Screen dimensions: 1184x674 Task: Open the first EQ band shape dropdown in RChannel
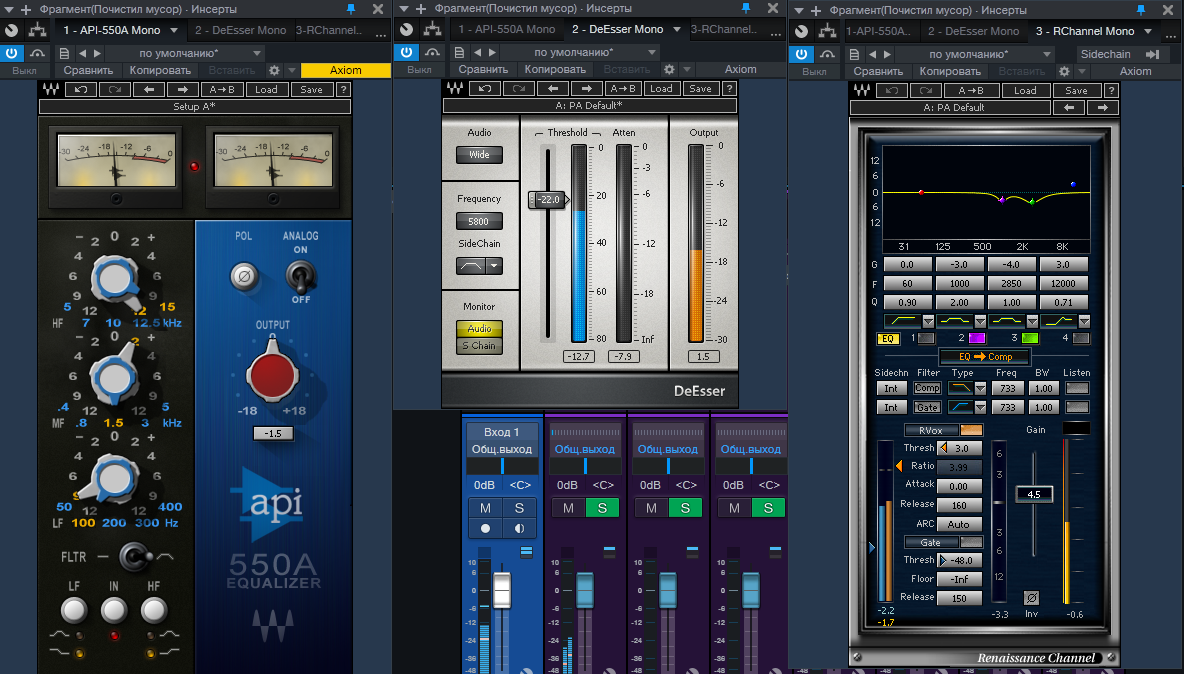pyautogui.click(x=928, y=321)
